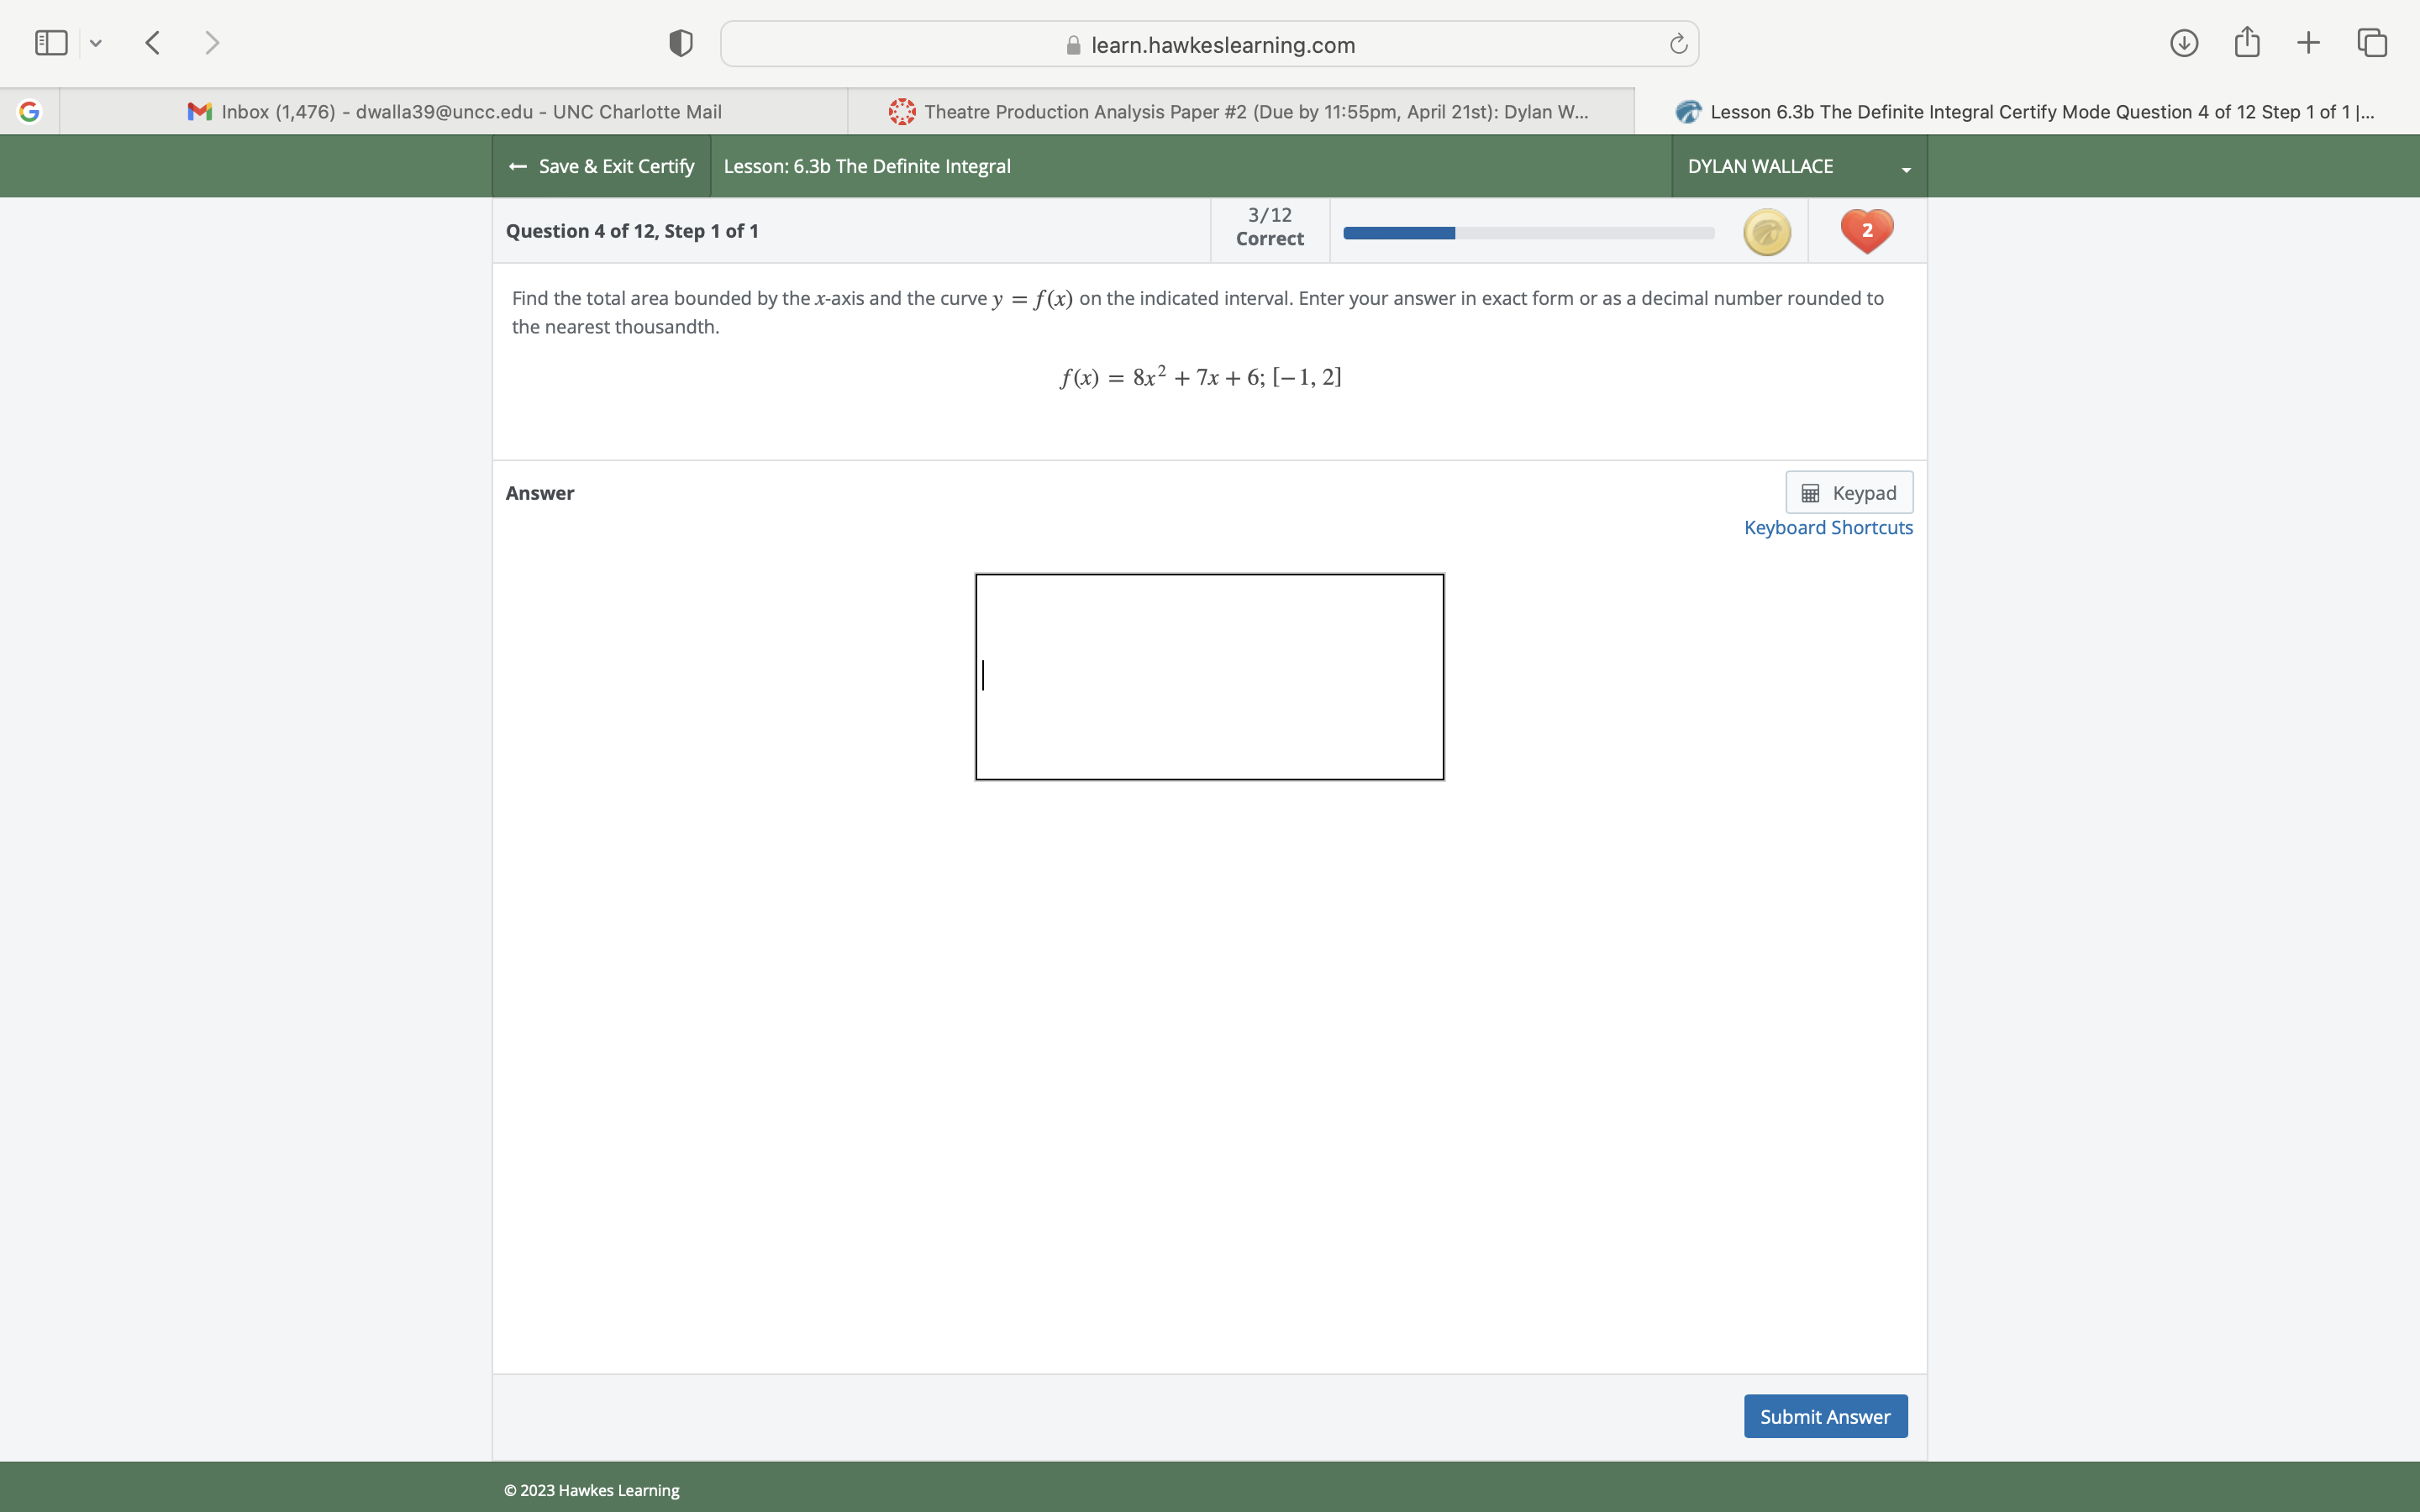
Task: Go back using the browser back arrow
Action: click(153, 43)
